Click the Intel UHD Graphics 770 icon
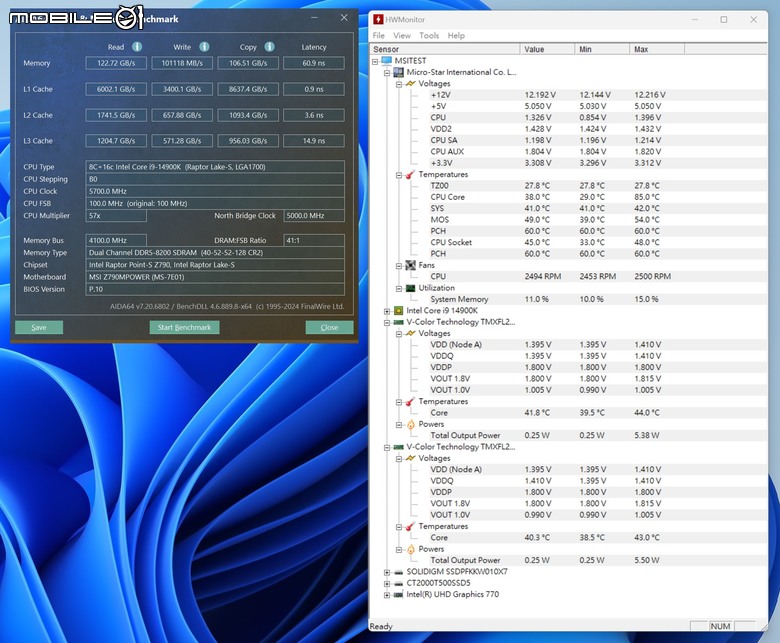Viewport: 780px width, 643px height. tap(398, 595)
